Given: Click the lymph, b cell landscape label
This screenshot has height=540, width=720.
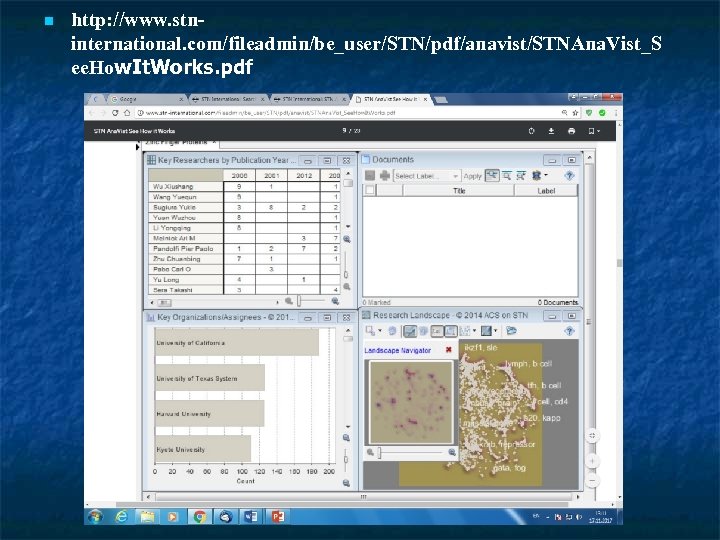Looking at the screenshot, I should (x=528, y=364).
